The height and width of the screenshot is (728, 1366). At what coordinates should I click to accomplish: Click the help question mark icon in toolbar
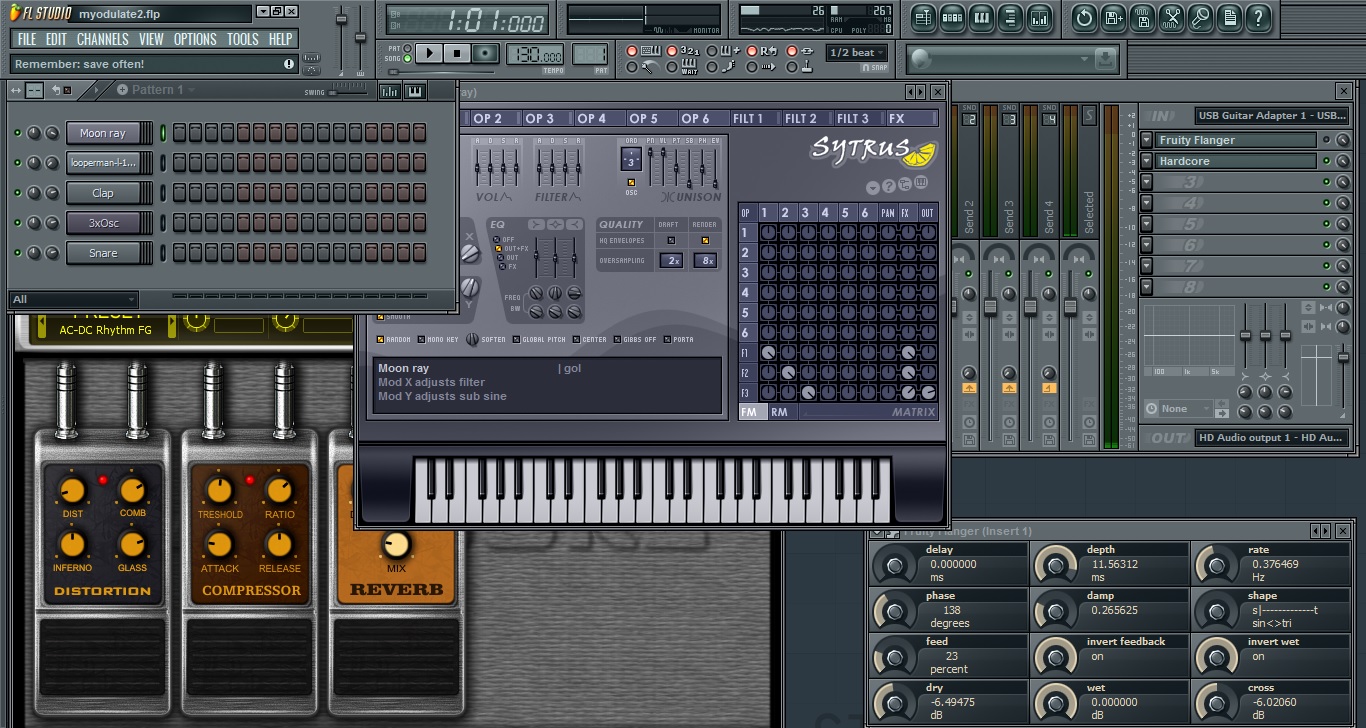1258,17
